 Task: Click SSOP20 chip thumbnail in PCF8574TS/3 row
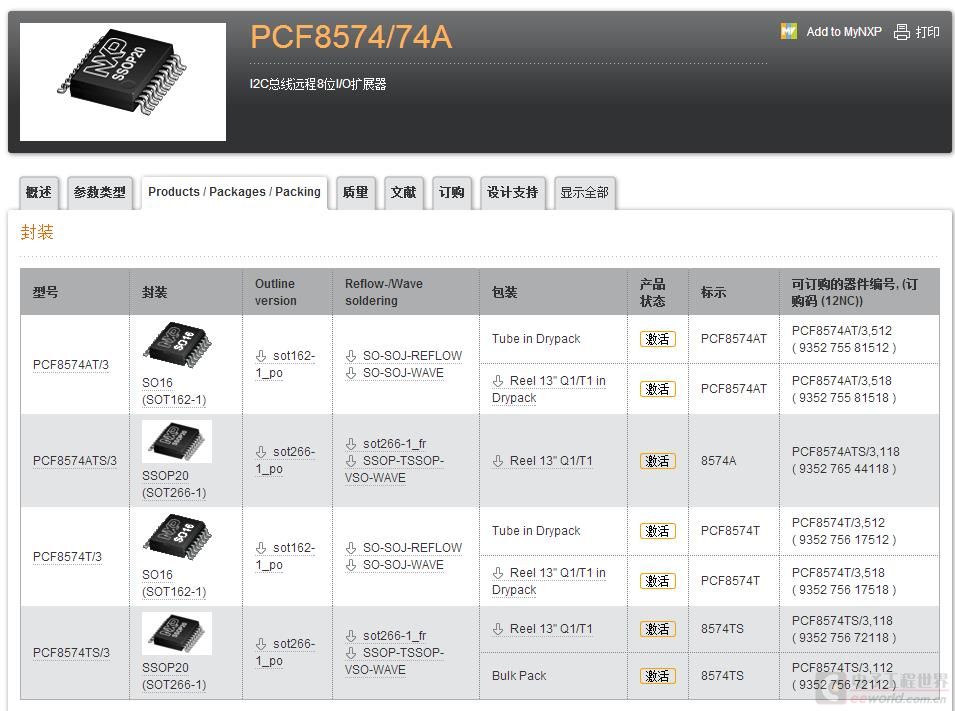pos(177,634)
